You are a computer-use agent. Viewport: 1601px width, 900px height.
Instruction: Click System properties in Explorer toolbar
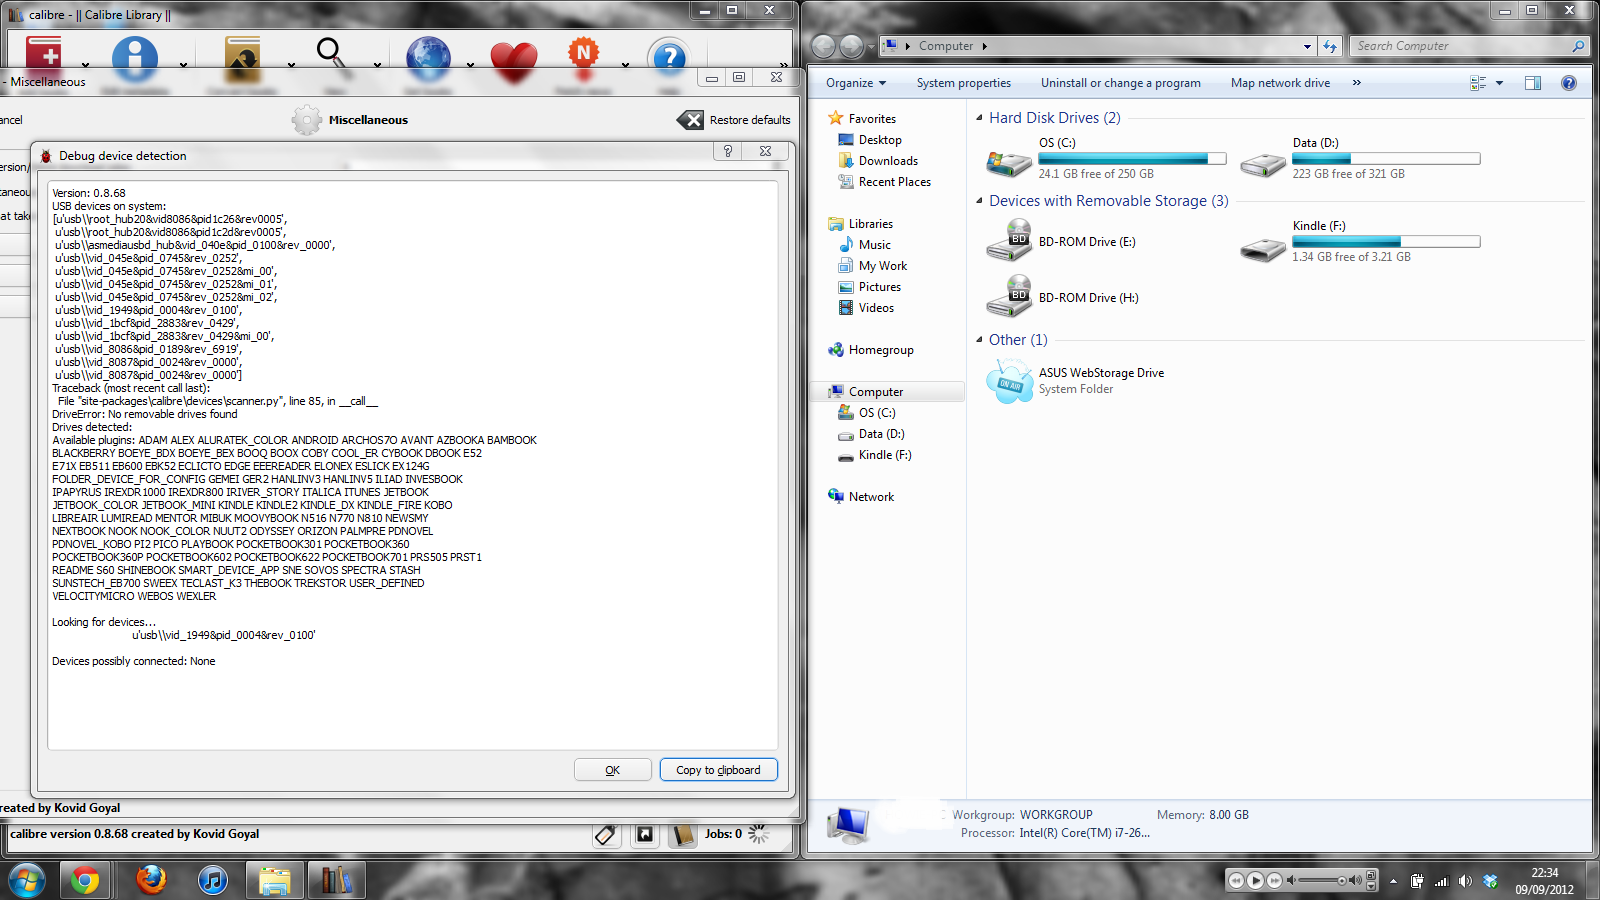pos(963,83)
